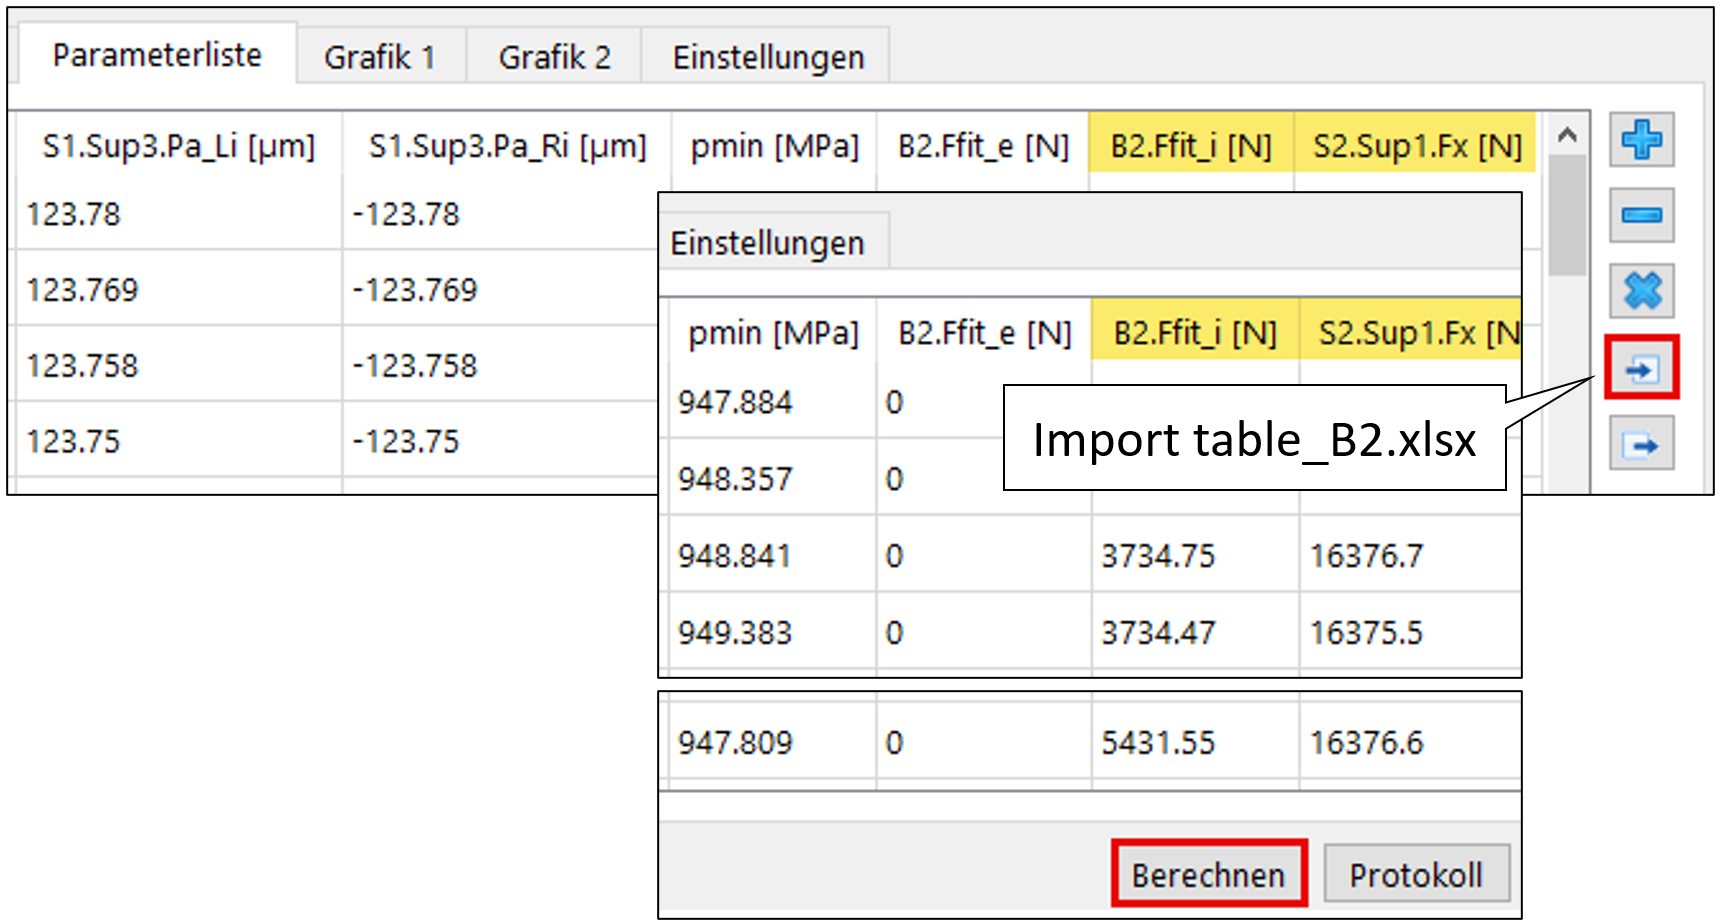Select the Einstellungen tab next to Grafik 2

(x=767, y=57)
